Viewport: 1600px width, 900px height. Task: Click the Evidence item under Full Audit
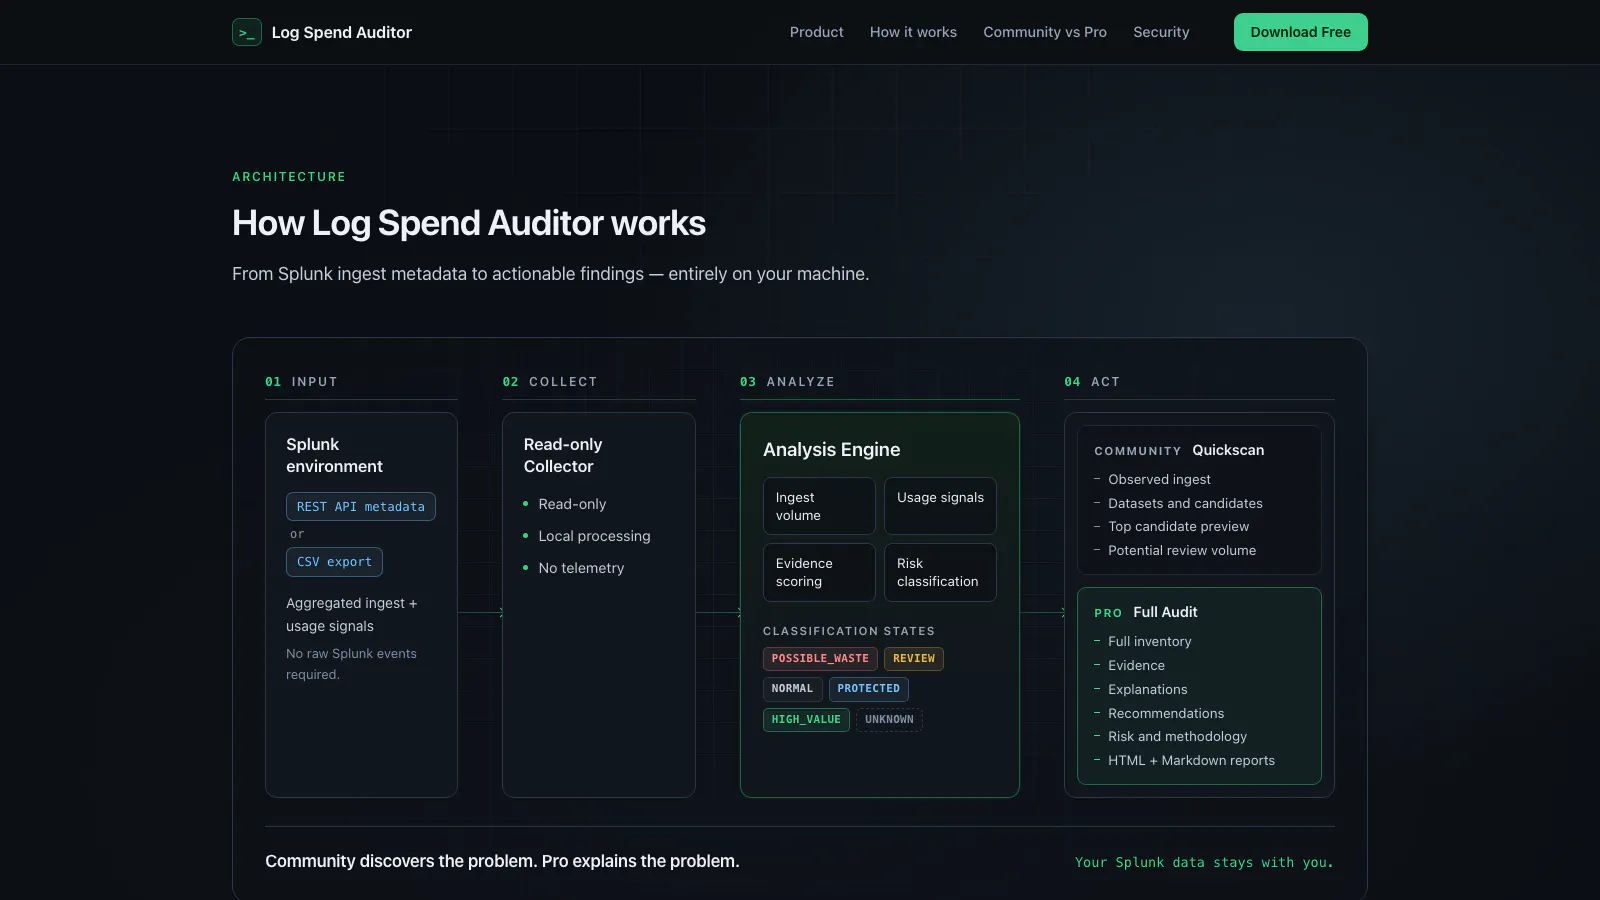coord(1136,665)
